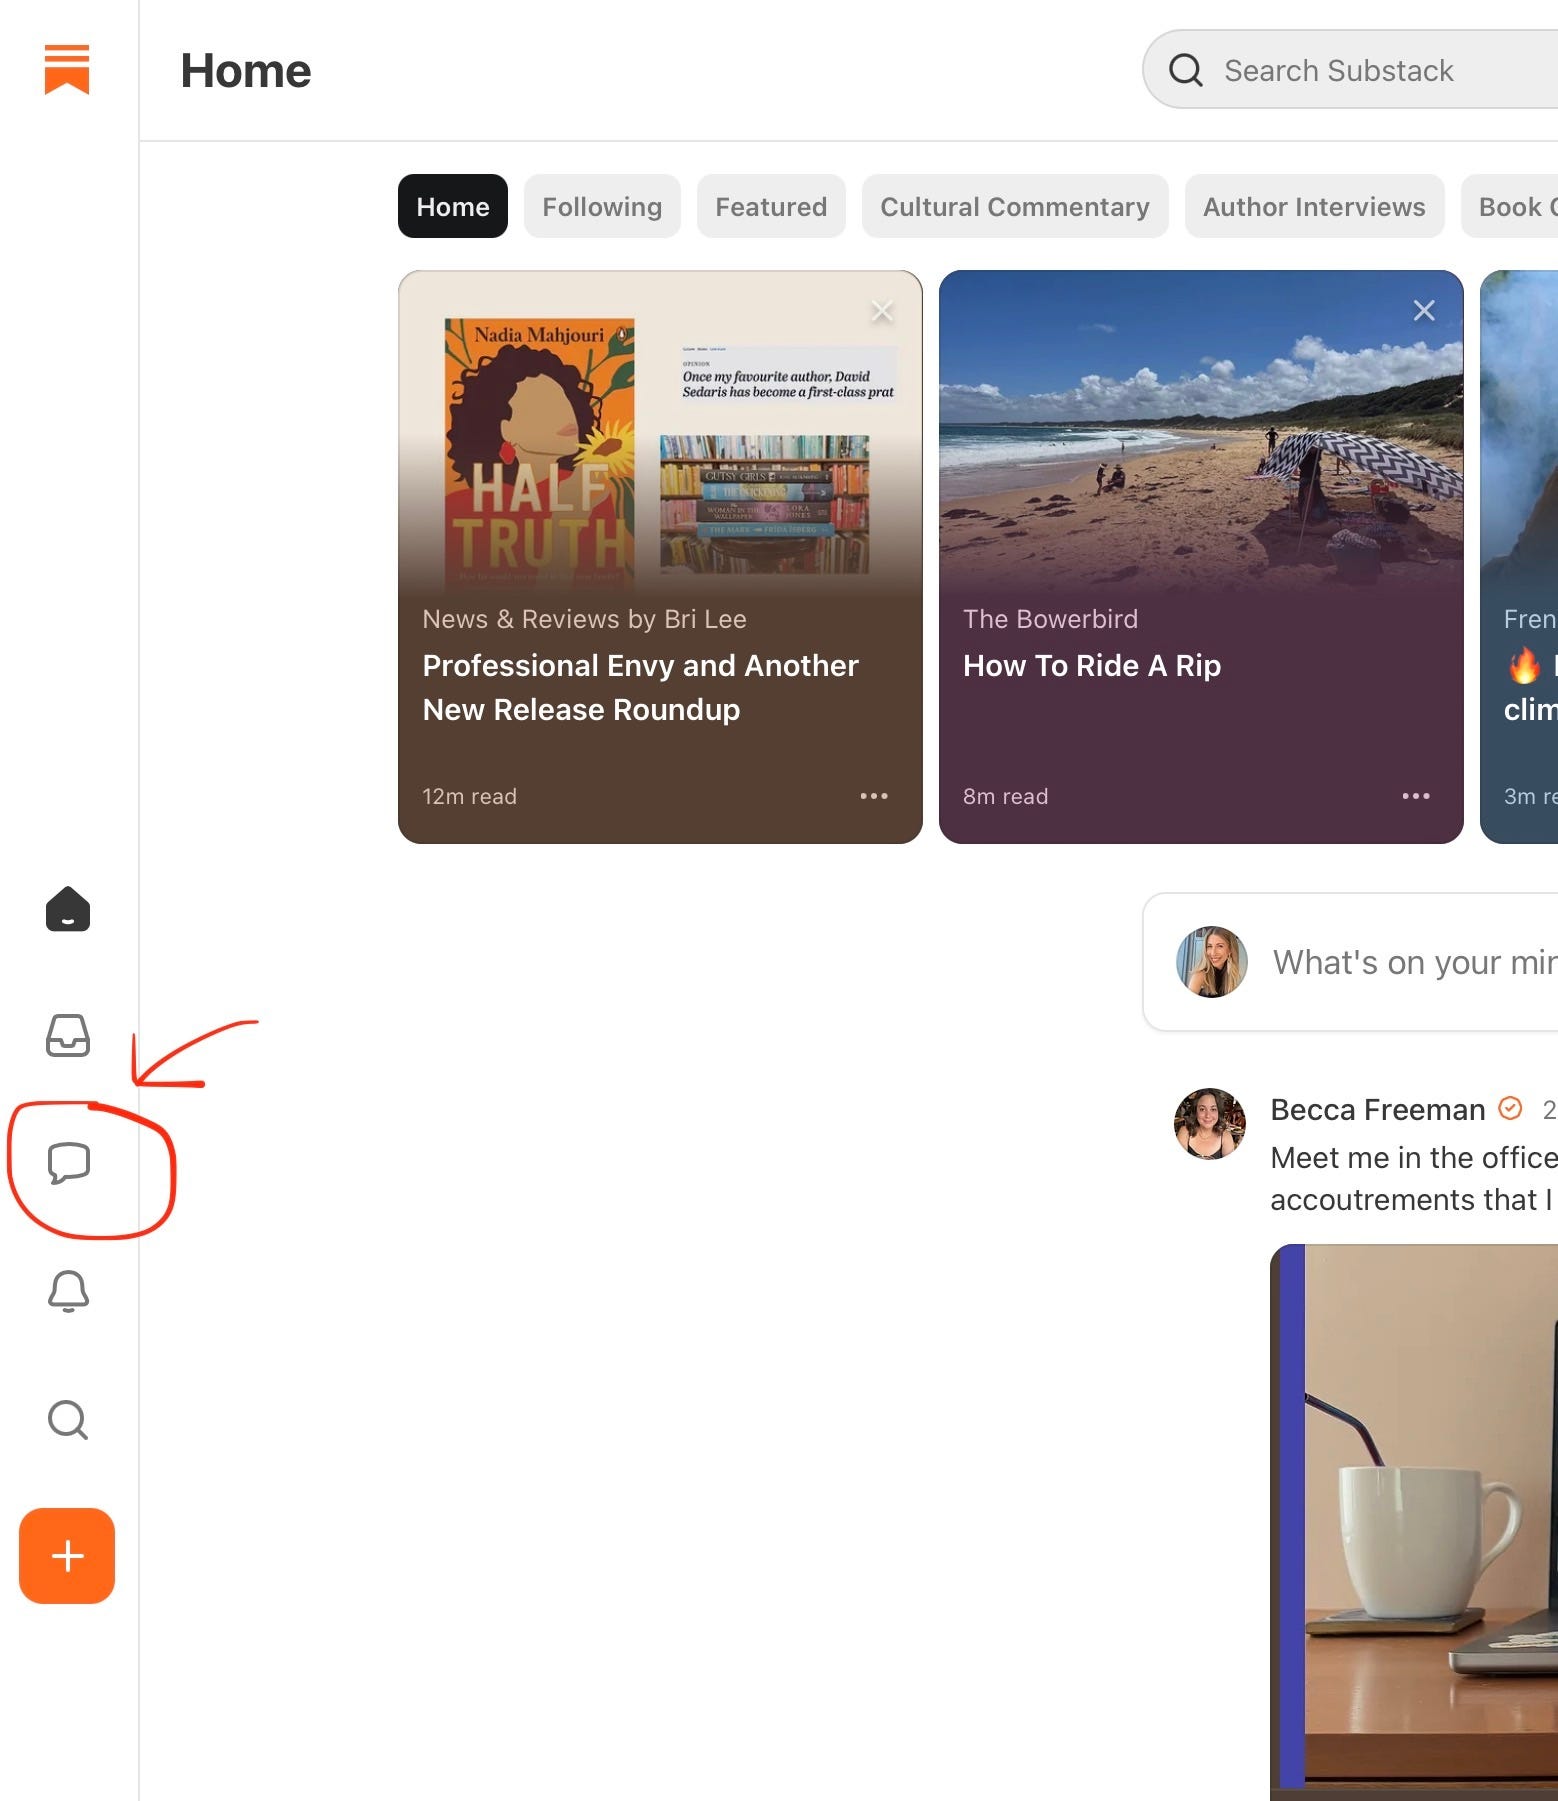Open Professional Envy and Another New Release Roundup
The width and height of the screenshot is (1558, 1801).
click(640, 687)
